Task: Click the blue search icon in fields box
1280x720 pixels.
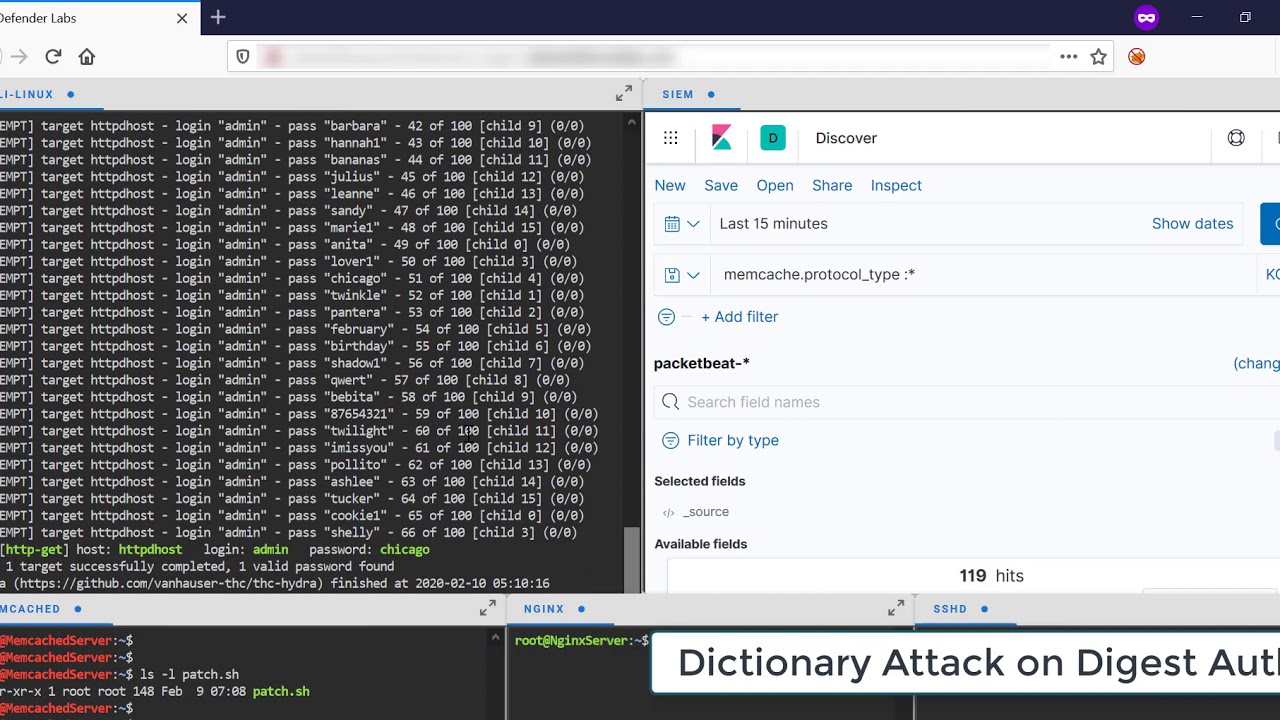Action: (670, 402)
